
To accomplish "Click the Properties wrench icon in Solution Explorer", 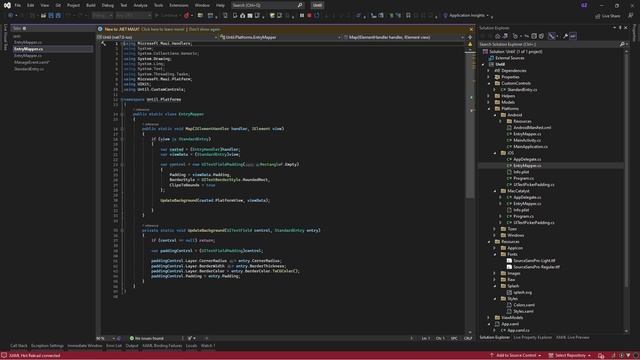I will pos(565,36).
